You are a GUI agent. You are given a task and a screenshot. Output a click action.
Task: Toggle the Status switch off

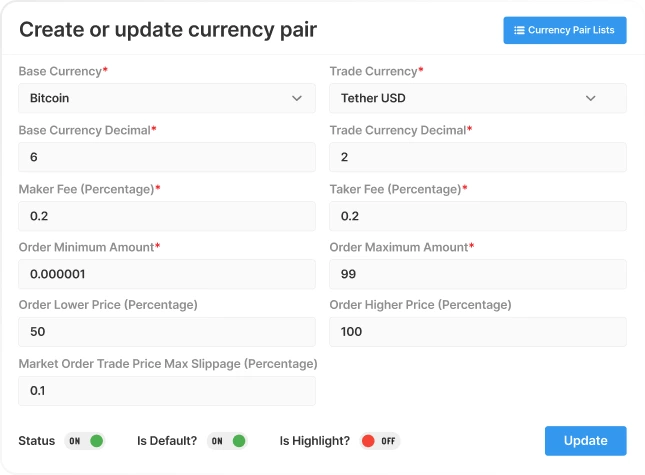(x=85, y=441)
